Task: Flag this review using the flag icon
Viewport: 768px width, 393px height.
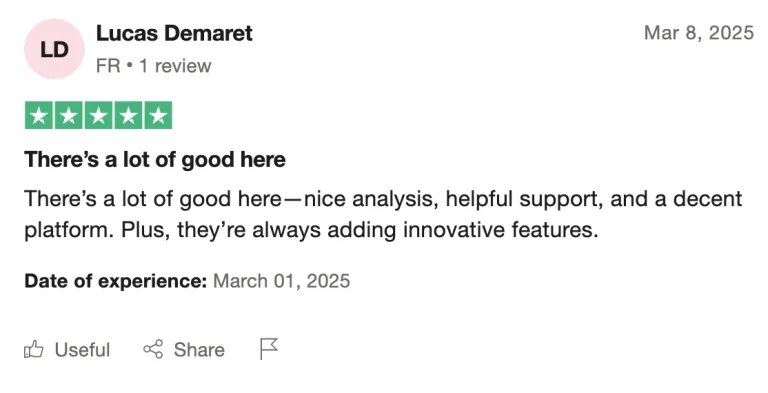Action: click(x=268, y=348)
